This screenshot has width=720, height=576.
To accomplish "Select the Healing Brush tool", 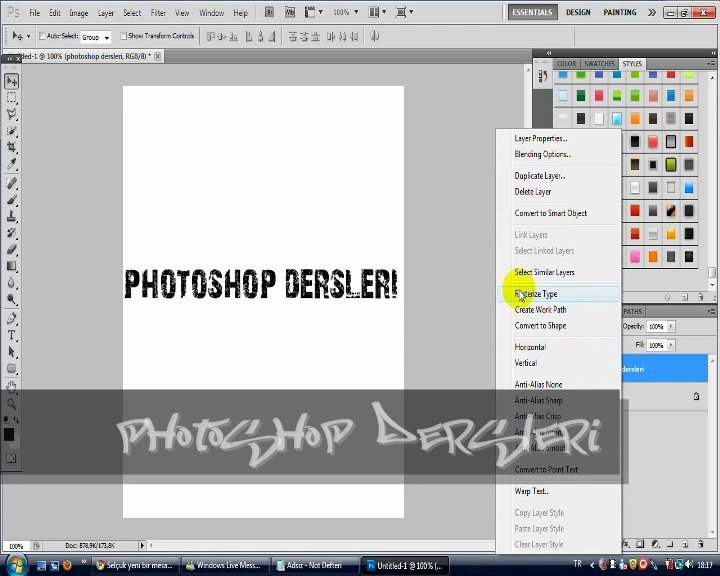I will 12,183.
